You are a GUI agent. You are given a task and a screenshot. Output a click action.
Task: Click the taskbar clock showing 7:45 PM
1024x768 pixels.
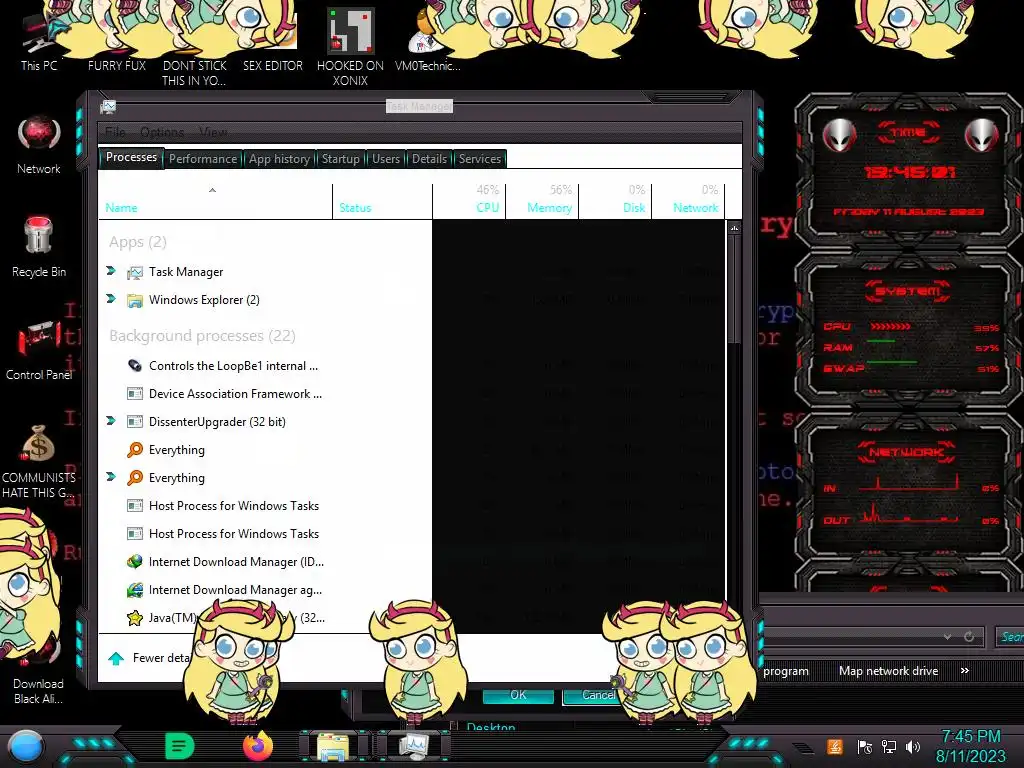coord(970,746)
